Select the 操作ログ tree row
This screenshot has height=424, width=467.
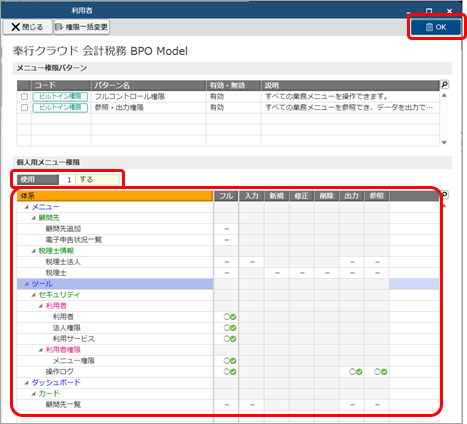[x=115, y=372]
